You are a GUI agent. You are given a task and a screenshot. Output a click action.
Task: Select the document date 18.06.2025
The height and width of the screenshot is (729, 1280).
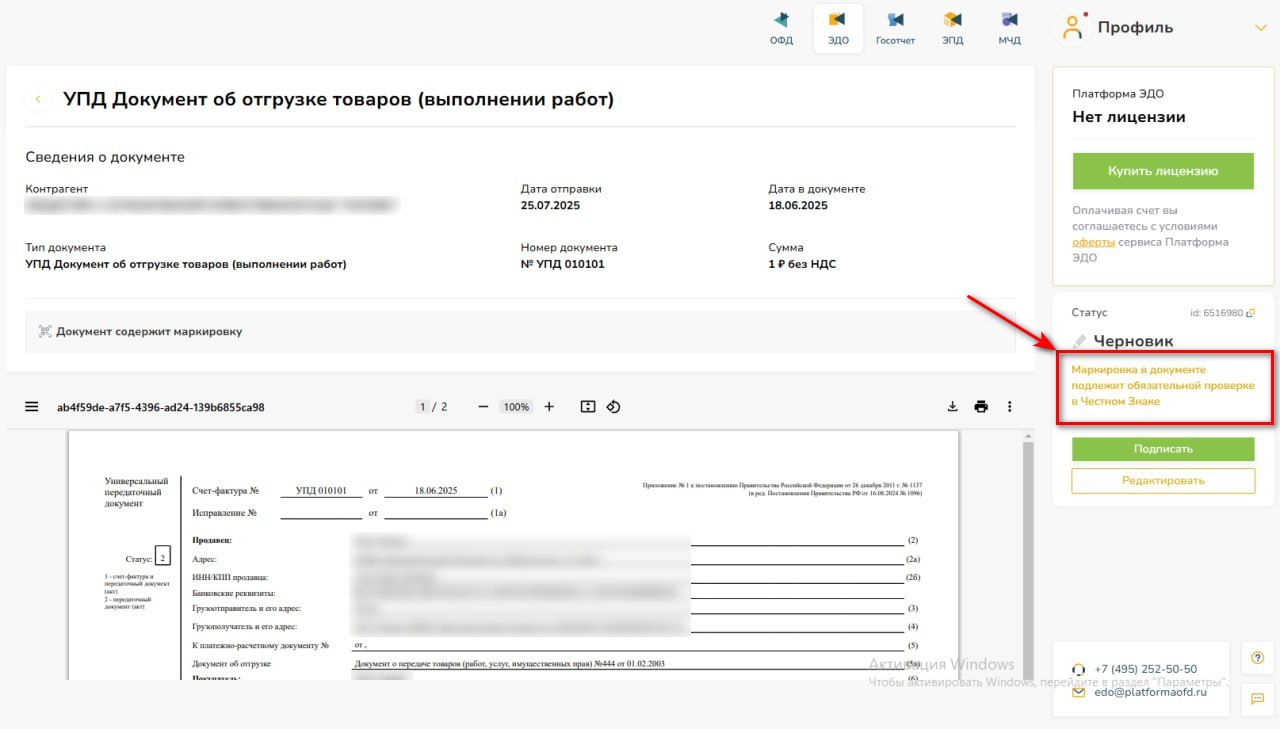[x=798, y=205]
